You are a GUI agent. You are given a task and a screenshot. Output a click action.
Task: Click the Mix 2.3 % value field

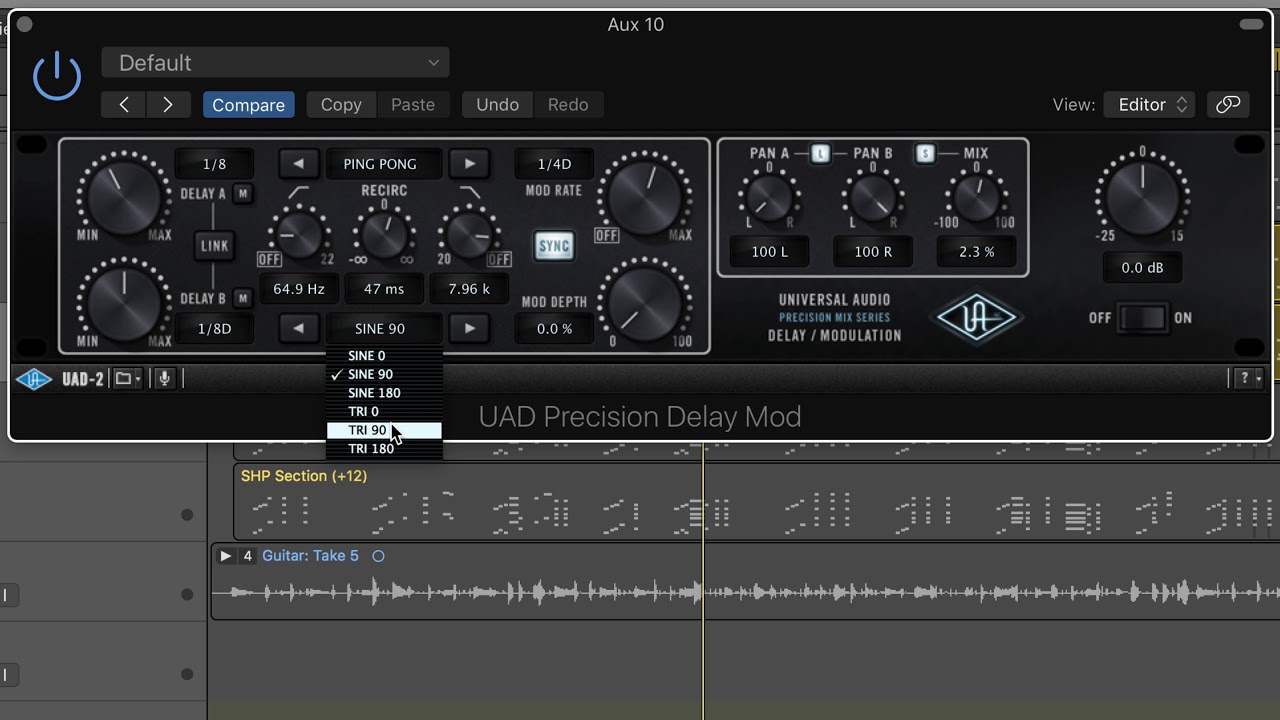[x=976, y=252]
